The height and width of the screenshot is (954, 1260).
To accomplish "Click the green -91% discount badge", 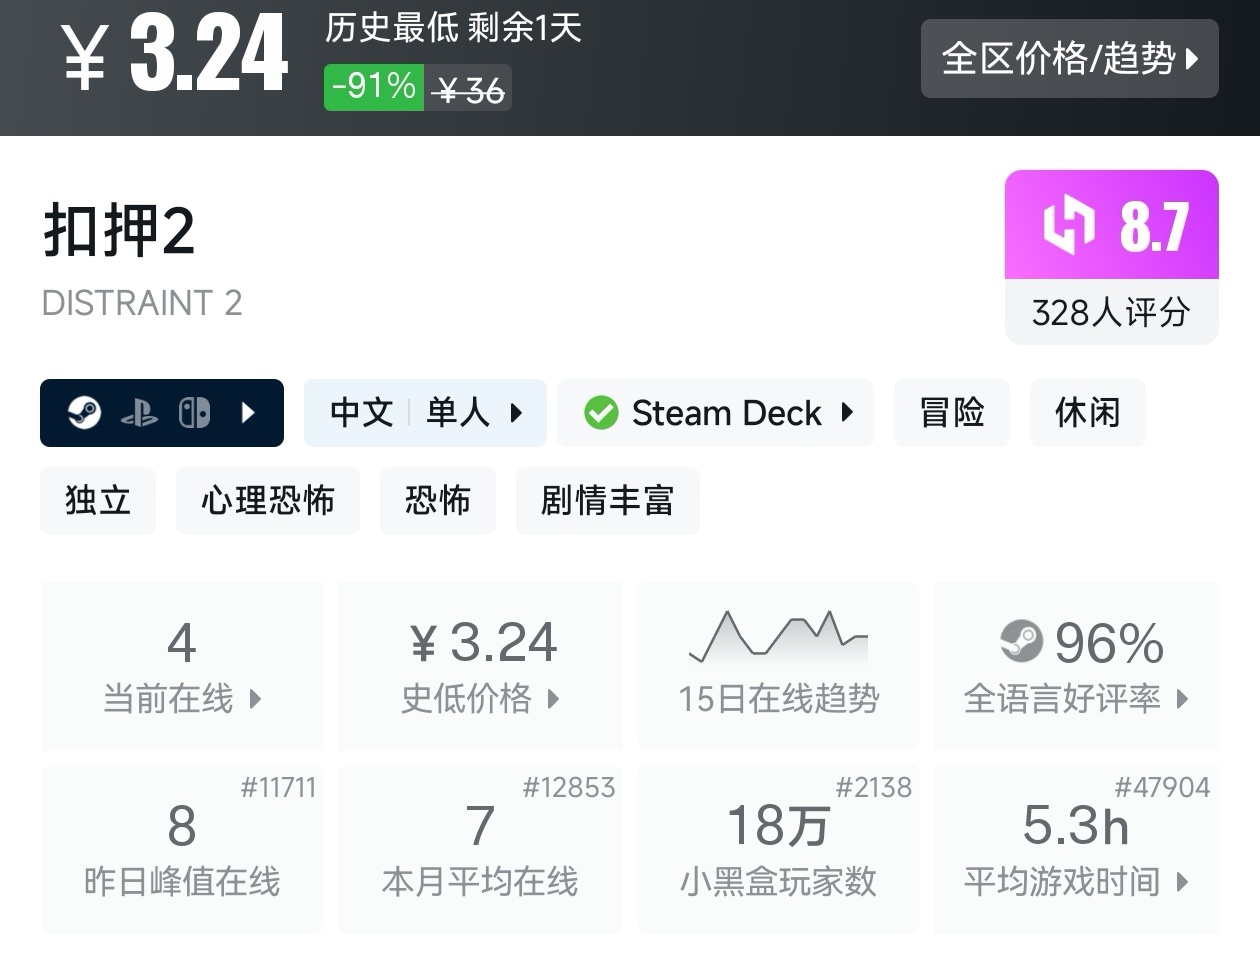I will [373, 87].
